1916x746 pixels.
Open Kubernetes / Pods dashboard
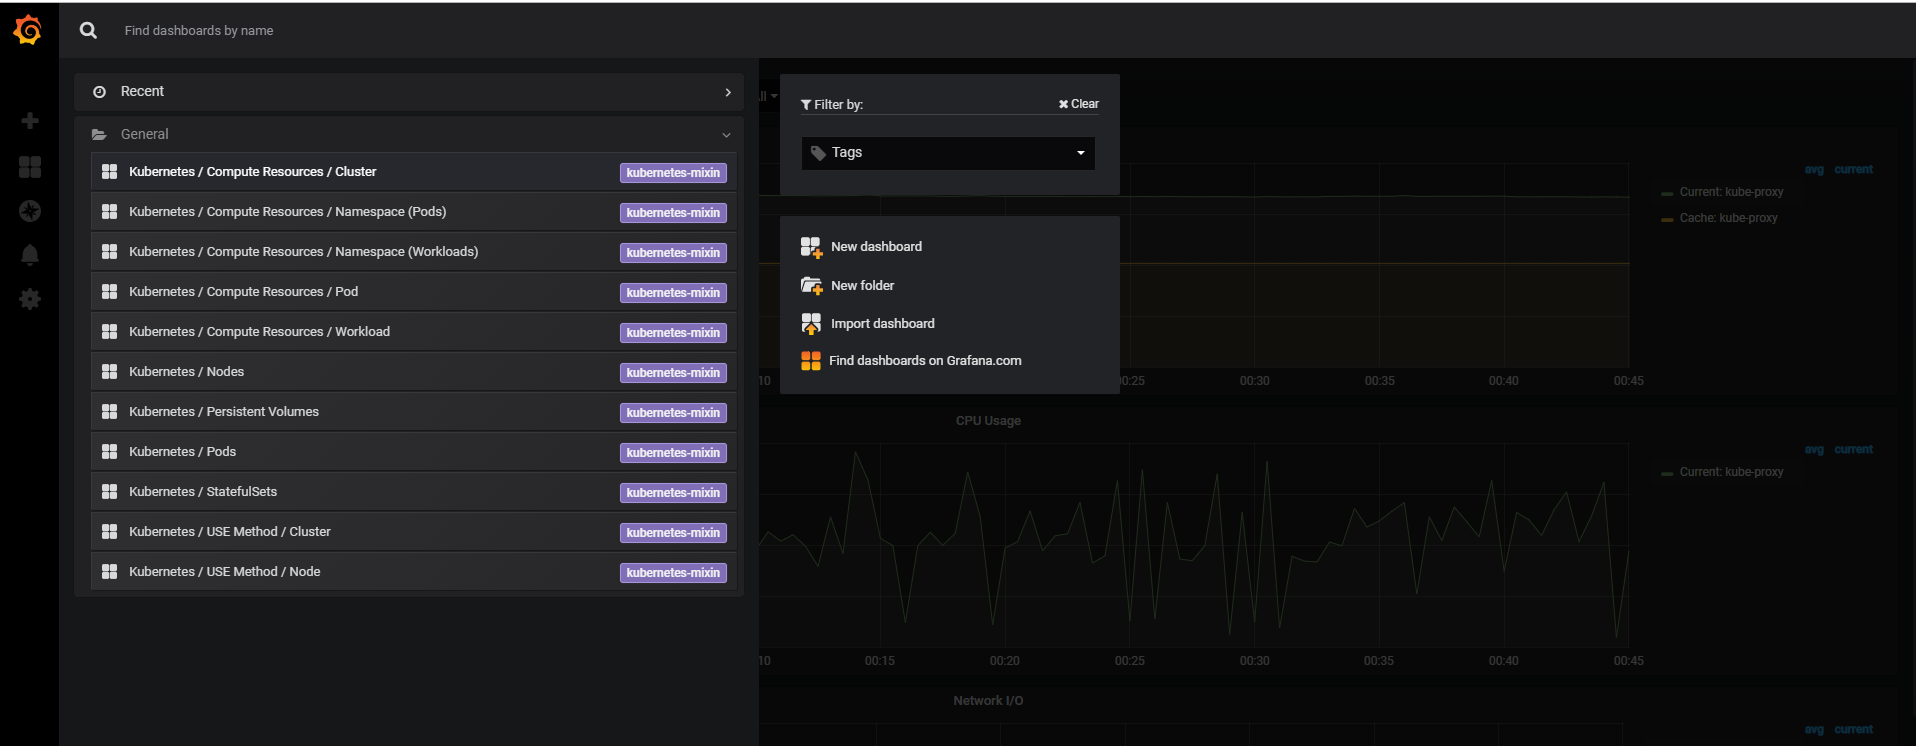tap(414, 452)
